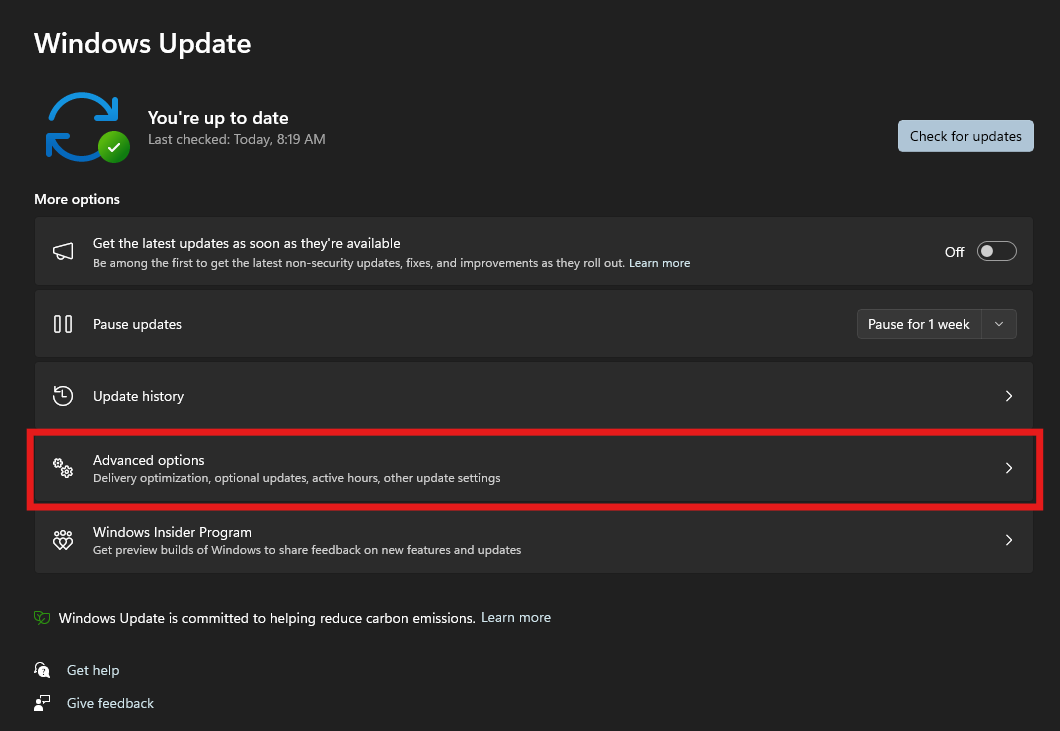Open the Give feedback link

(x=110, y=703)
